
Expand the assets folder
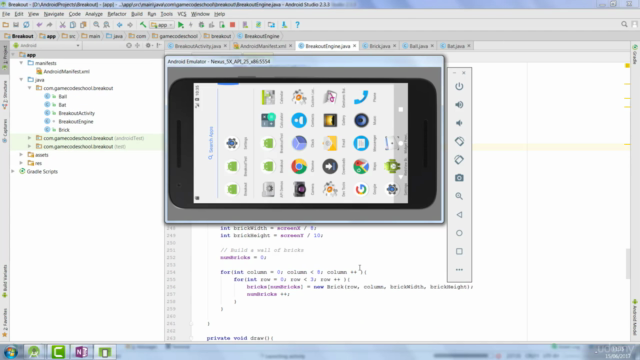point(21,155)
